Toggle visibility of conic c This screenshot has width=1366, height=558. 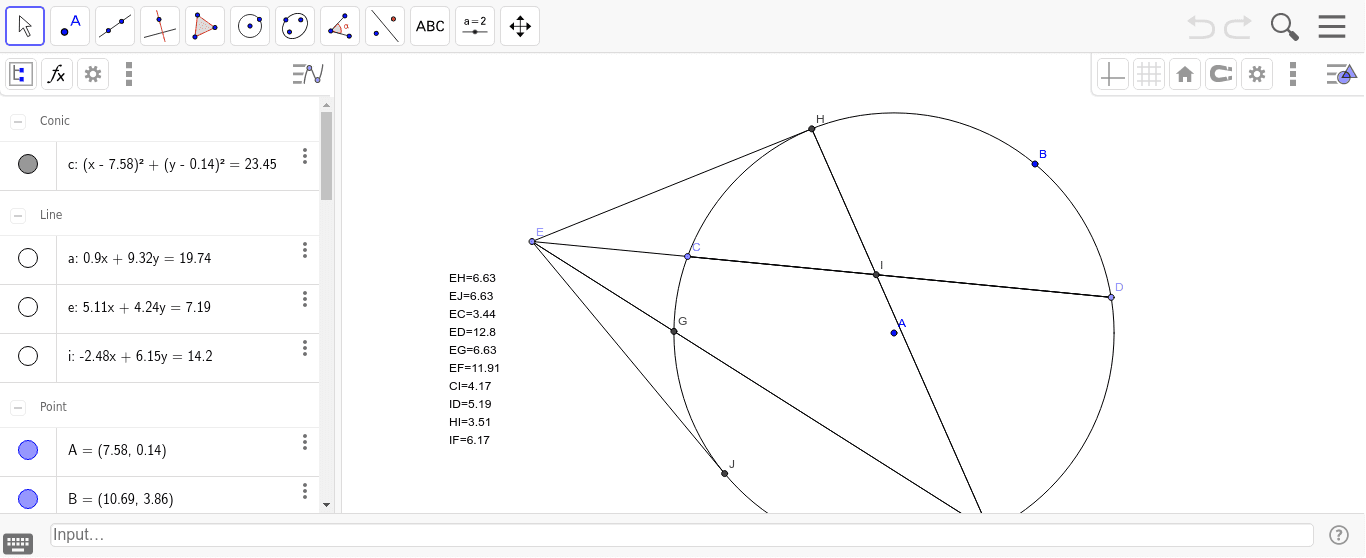[x=28, y=164]
